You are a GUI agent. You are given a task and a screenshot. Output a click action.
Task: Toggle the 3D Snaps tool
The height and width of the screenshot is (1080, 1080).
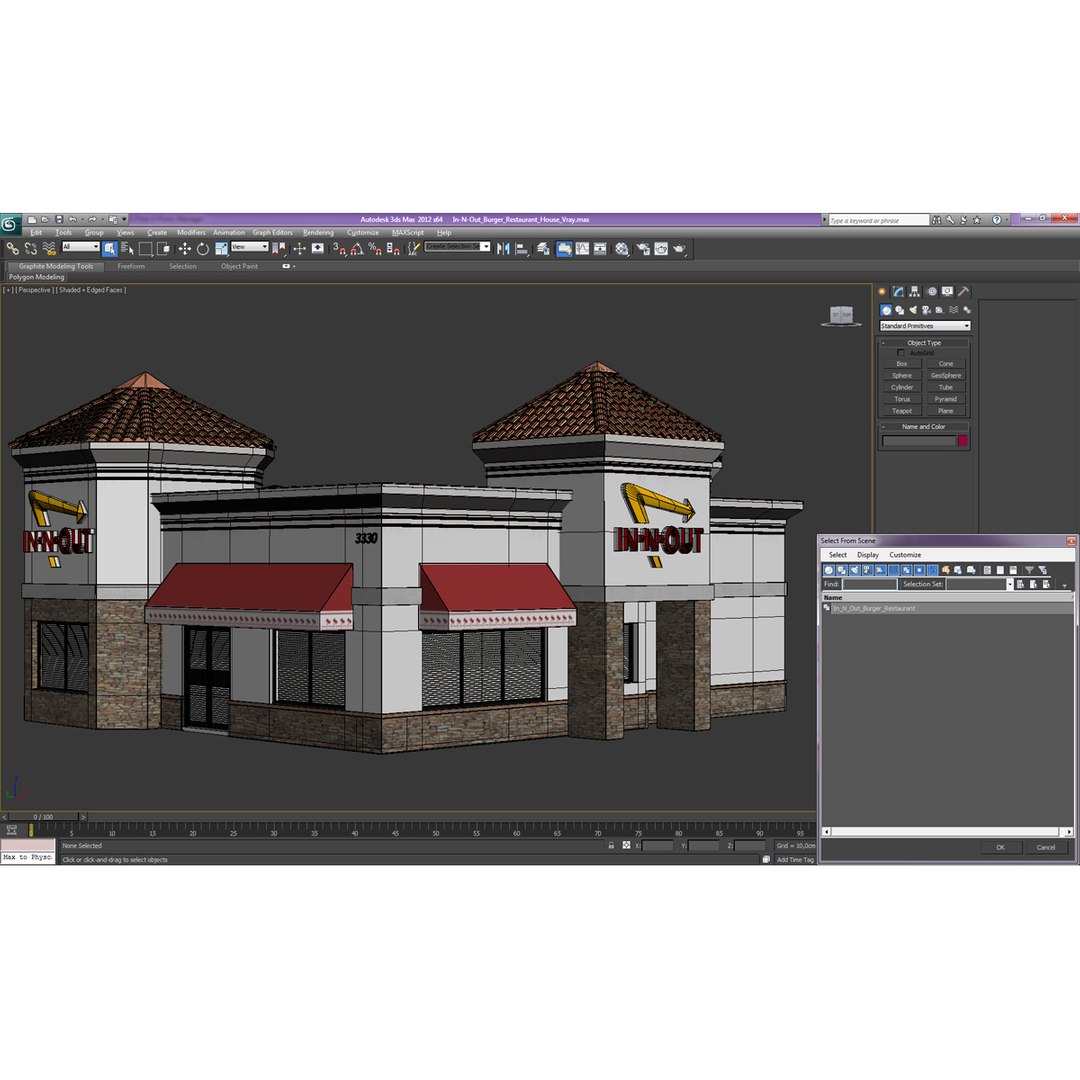coord(339,249)
